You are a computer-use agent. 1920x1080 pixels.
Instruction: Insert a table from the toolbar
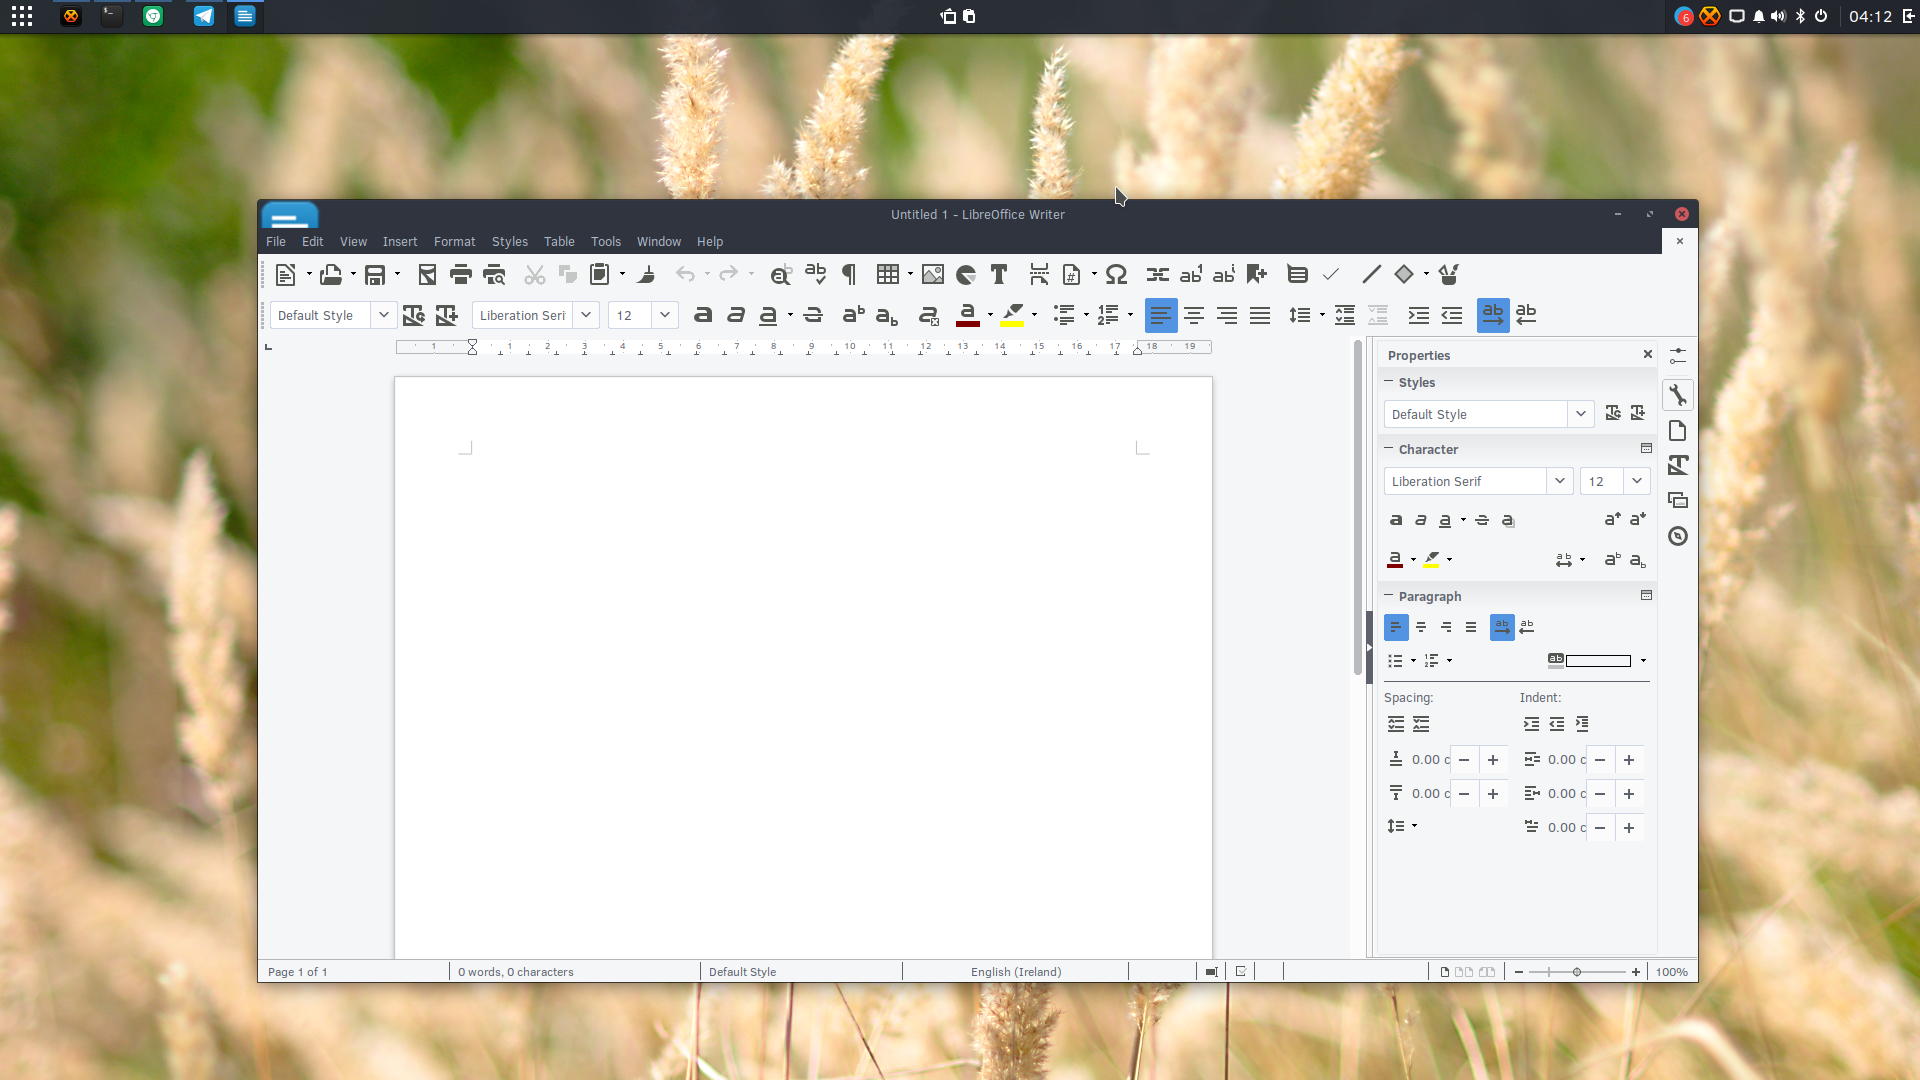coord(887,274)
